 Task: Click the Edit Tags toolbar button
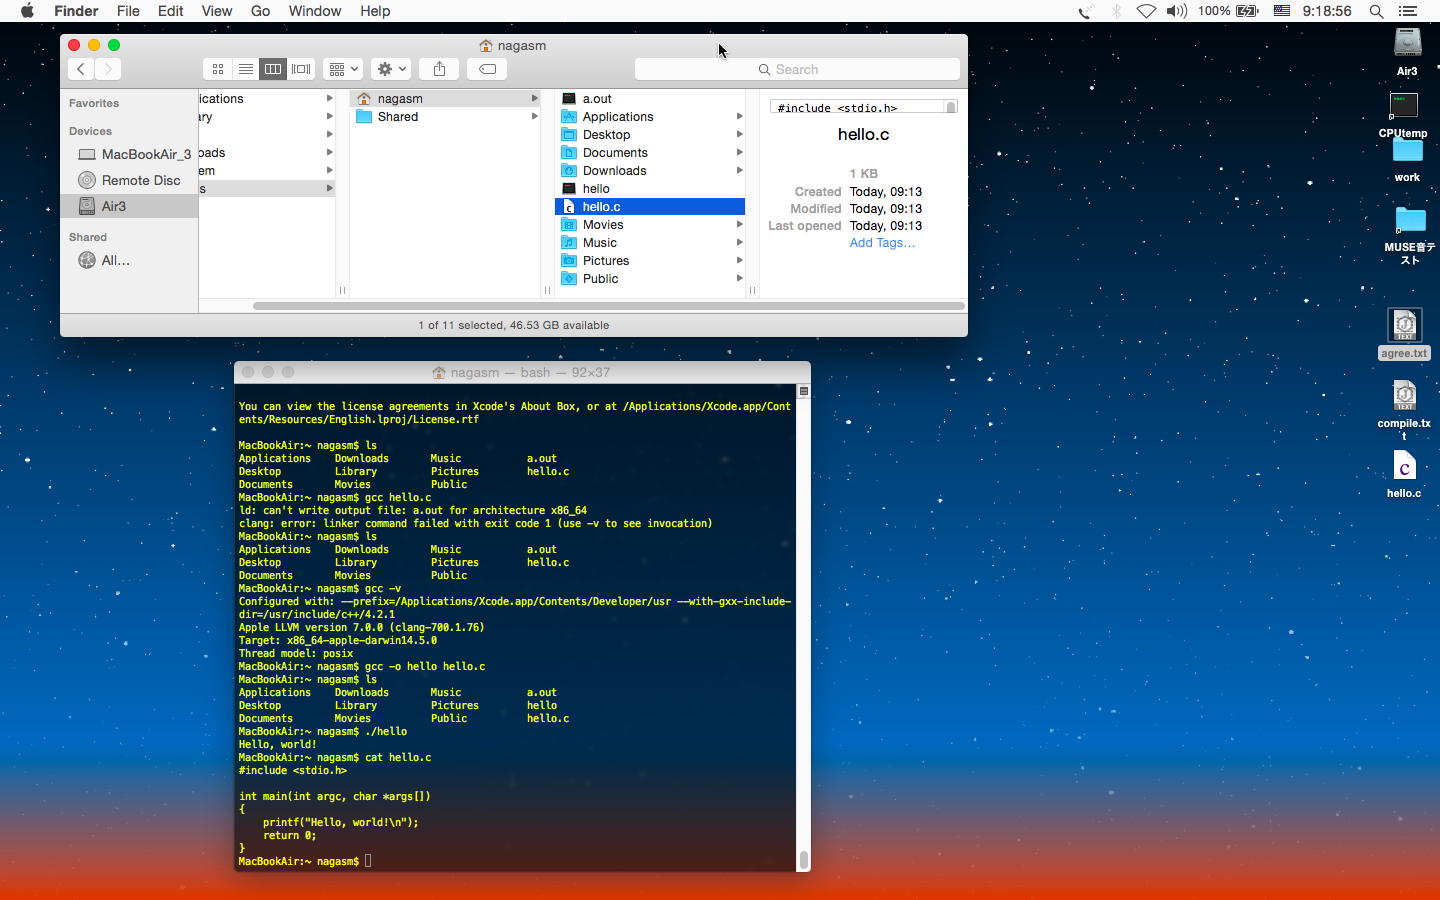click(x=487, y=69)
